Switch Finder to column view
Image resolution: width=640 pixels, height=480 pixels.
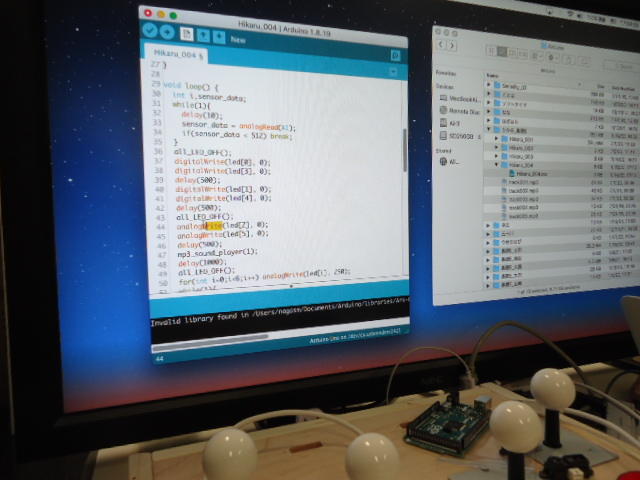coord(512,53)
